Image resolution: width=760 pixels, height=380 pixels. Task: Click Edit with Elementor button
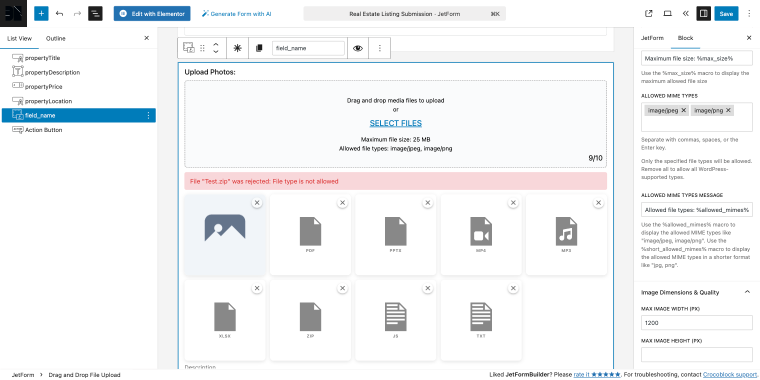click(x=152, y=14)
